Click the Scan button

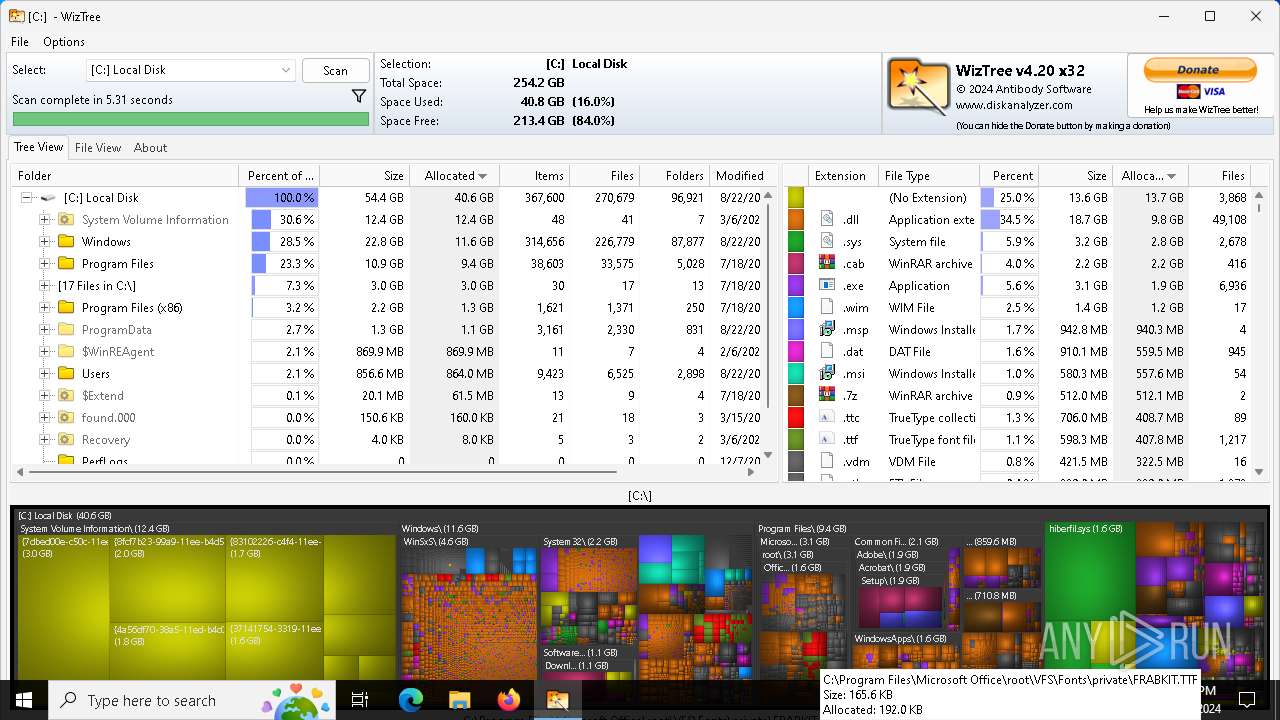pyautogui.click(x=335, y=70)
